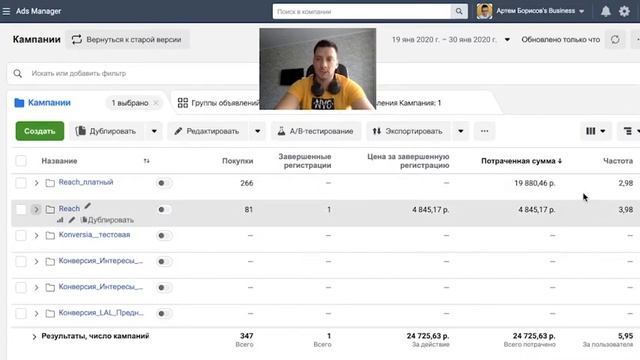Click the more options ellipsis button
This screenshot has width=640, height=360.
point(484,131)
